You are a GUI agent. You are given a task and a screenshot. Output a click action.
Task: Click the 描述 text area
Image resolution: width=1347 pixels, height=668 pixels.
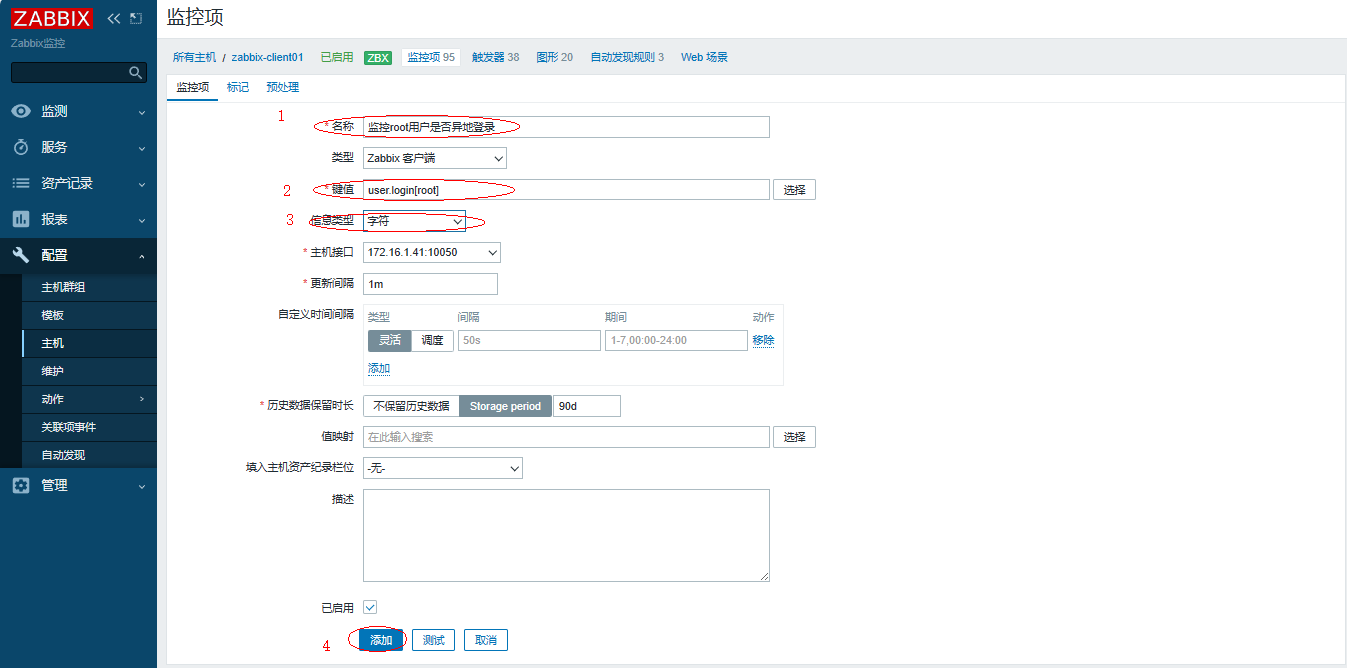566,535
